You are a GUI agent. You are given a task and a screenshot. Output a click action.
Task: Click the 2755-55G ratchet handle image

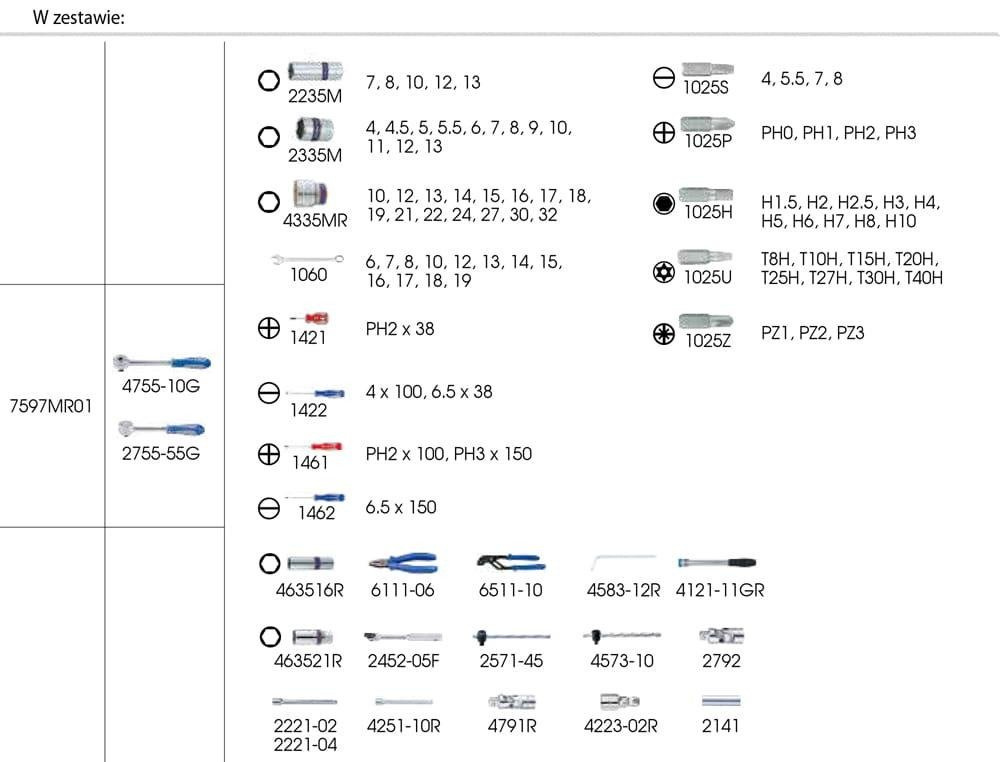click(163, 429)
